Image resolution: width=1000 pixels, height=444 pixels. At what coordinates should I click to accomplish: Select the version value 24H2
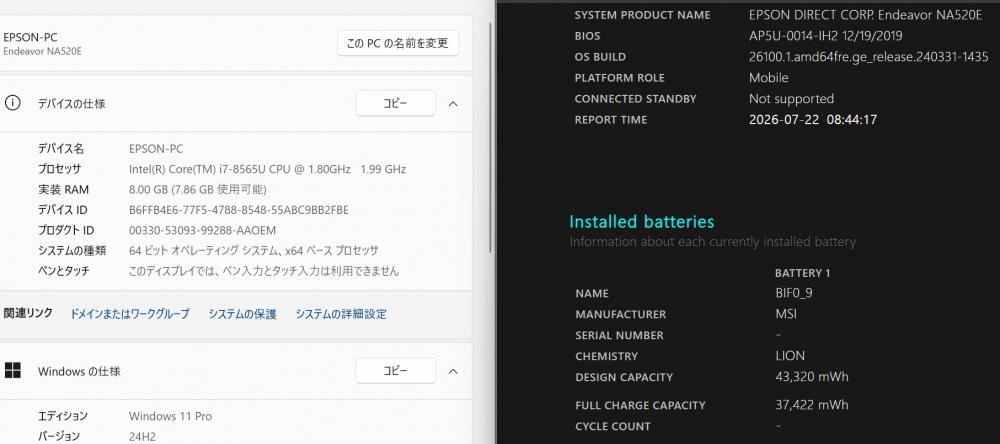pyautogui.click(x=142, y=436)
